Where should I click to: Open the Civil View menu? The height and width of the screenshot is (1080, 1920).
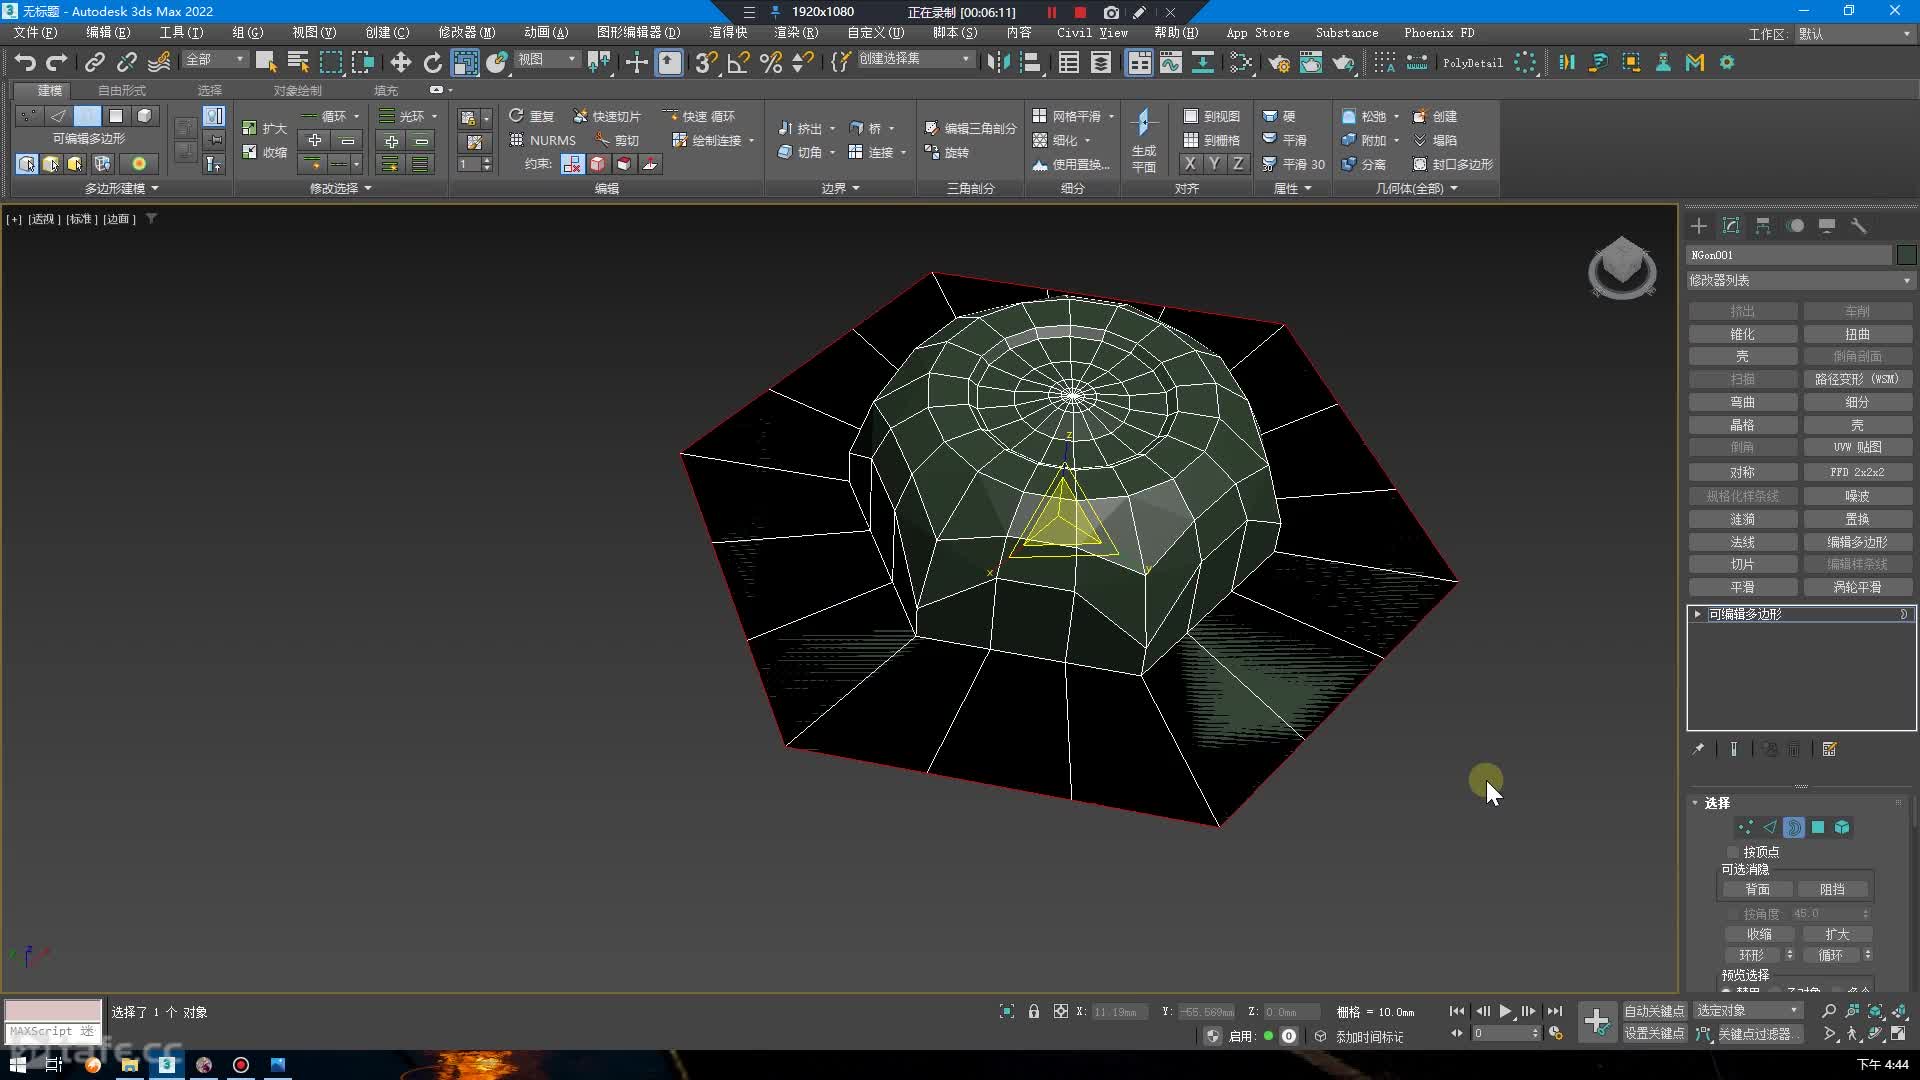[1092, 33]
